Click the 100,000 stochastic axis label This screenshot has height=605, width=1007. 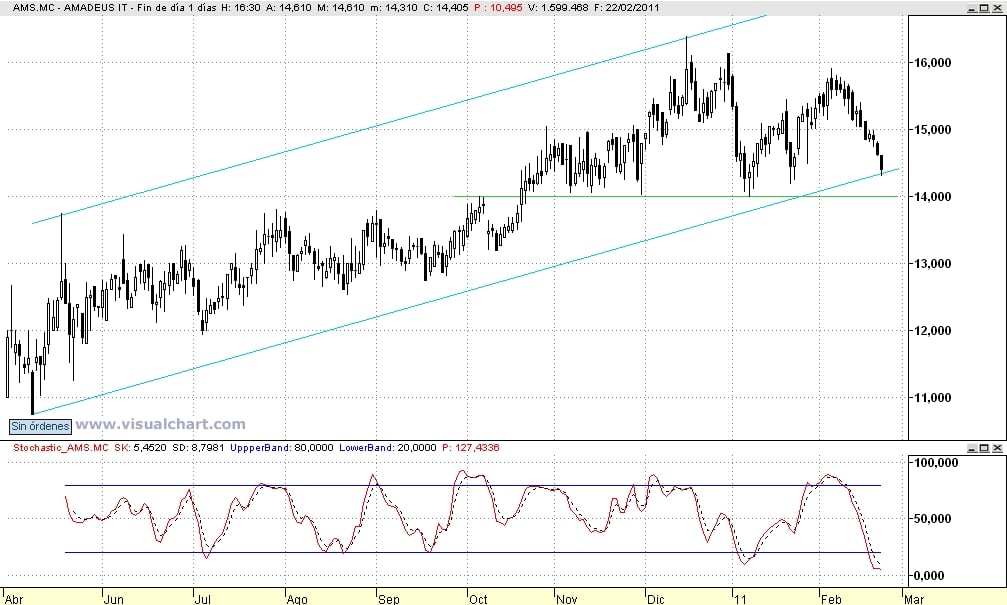(935, 462)
